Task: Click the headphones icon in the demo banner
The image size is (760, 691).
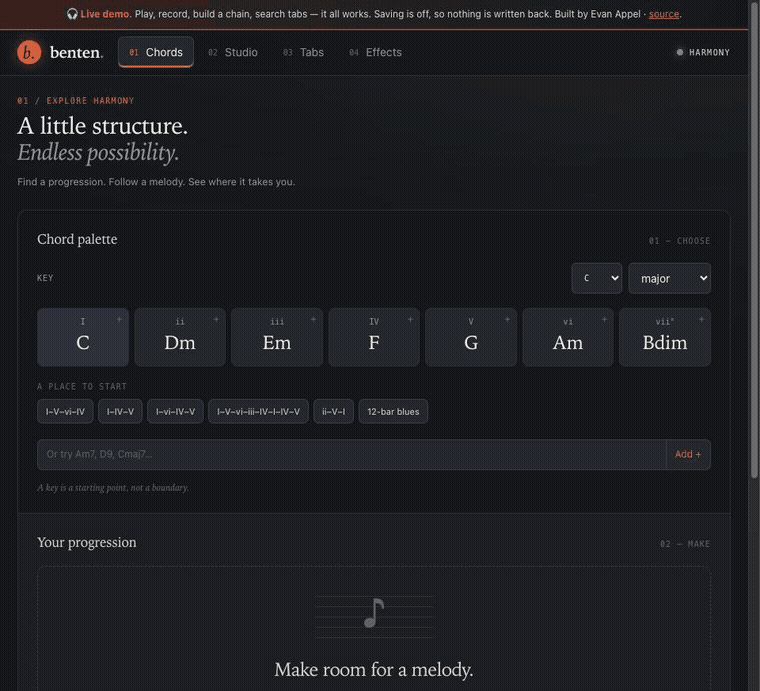Action: point(72,14)
